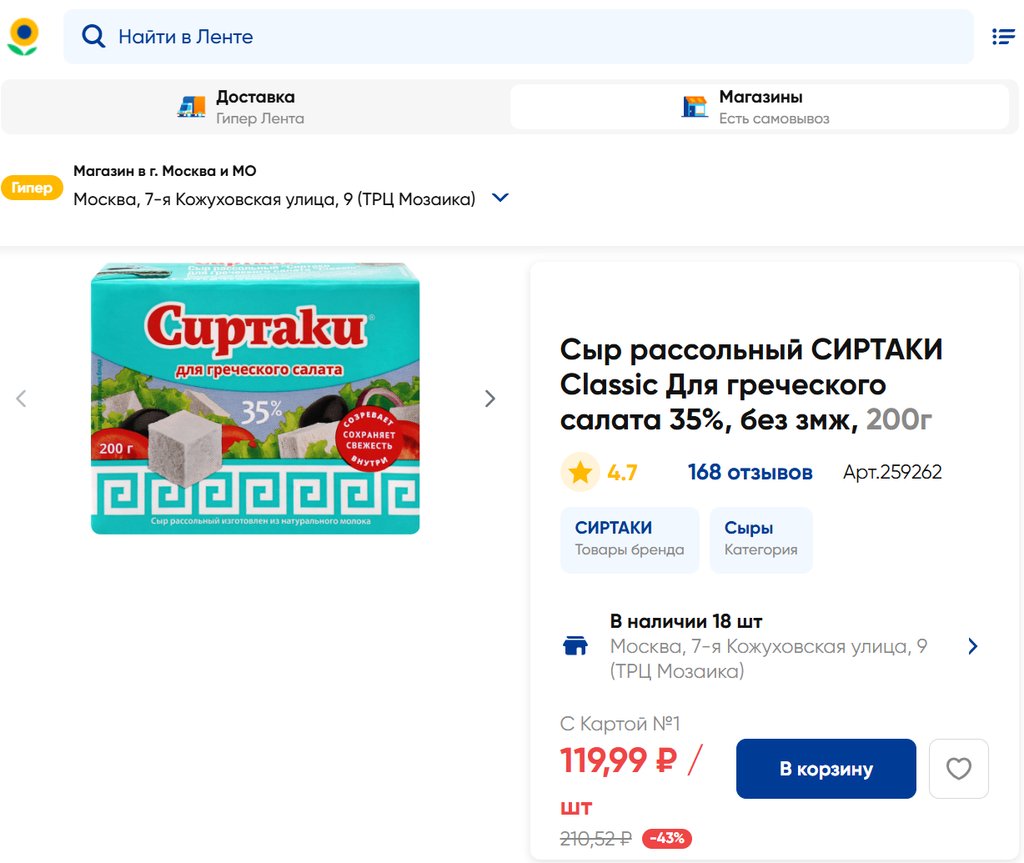Click the delivery truck icon

coord(191,107)
